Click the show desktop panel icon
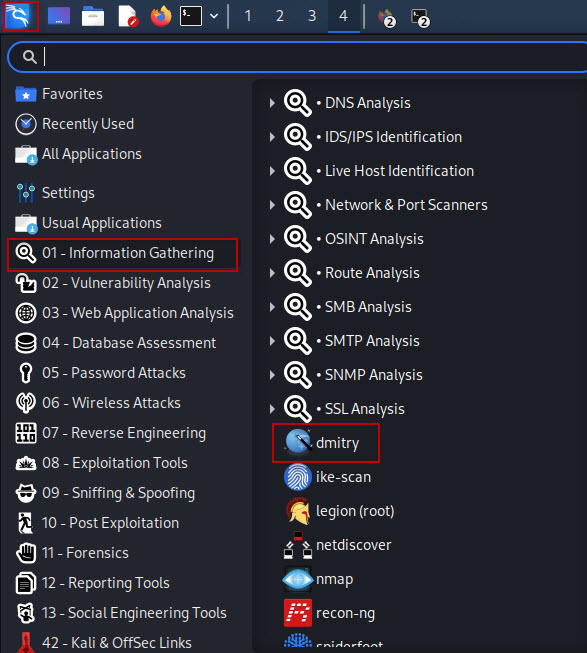This screenshot has width=587, height=653. pos(59,16)
